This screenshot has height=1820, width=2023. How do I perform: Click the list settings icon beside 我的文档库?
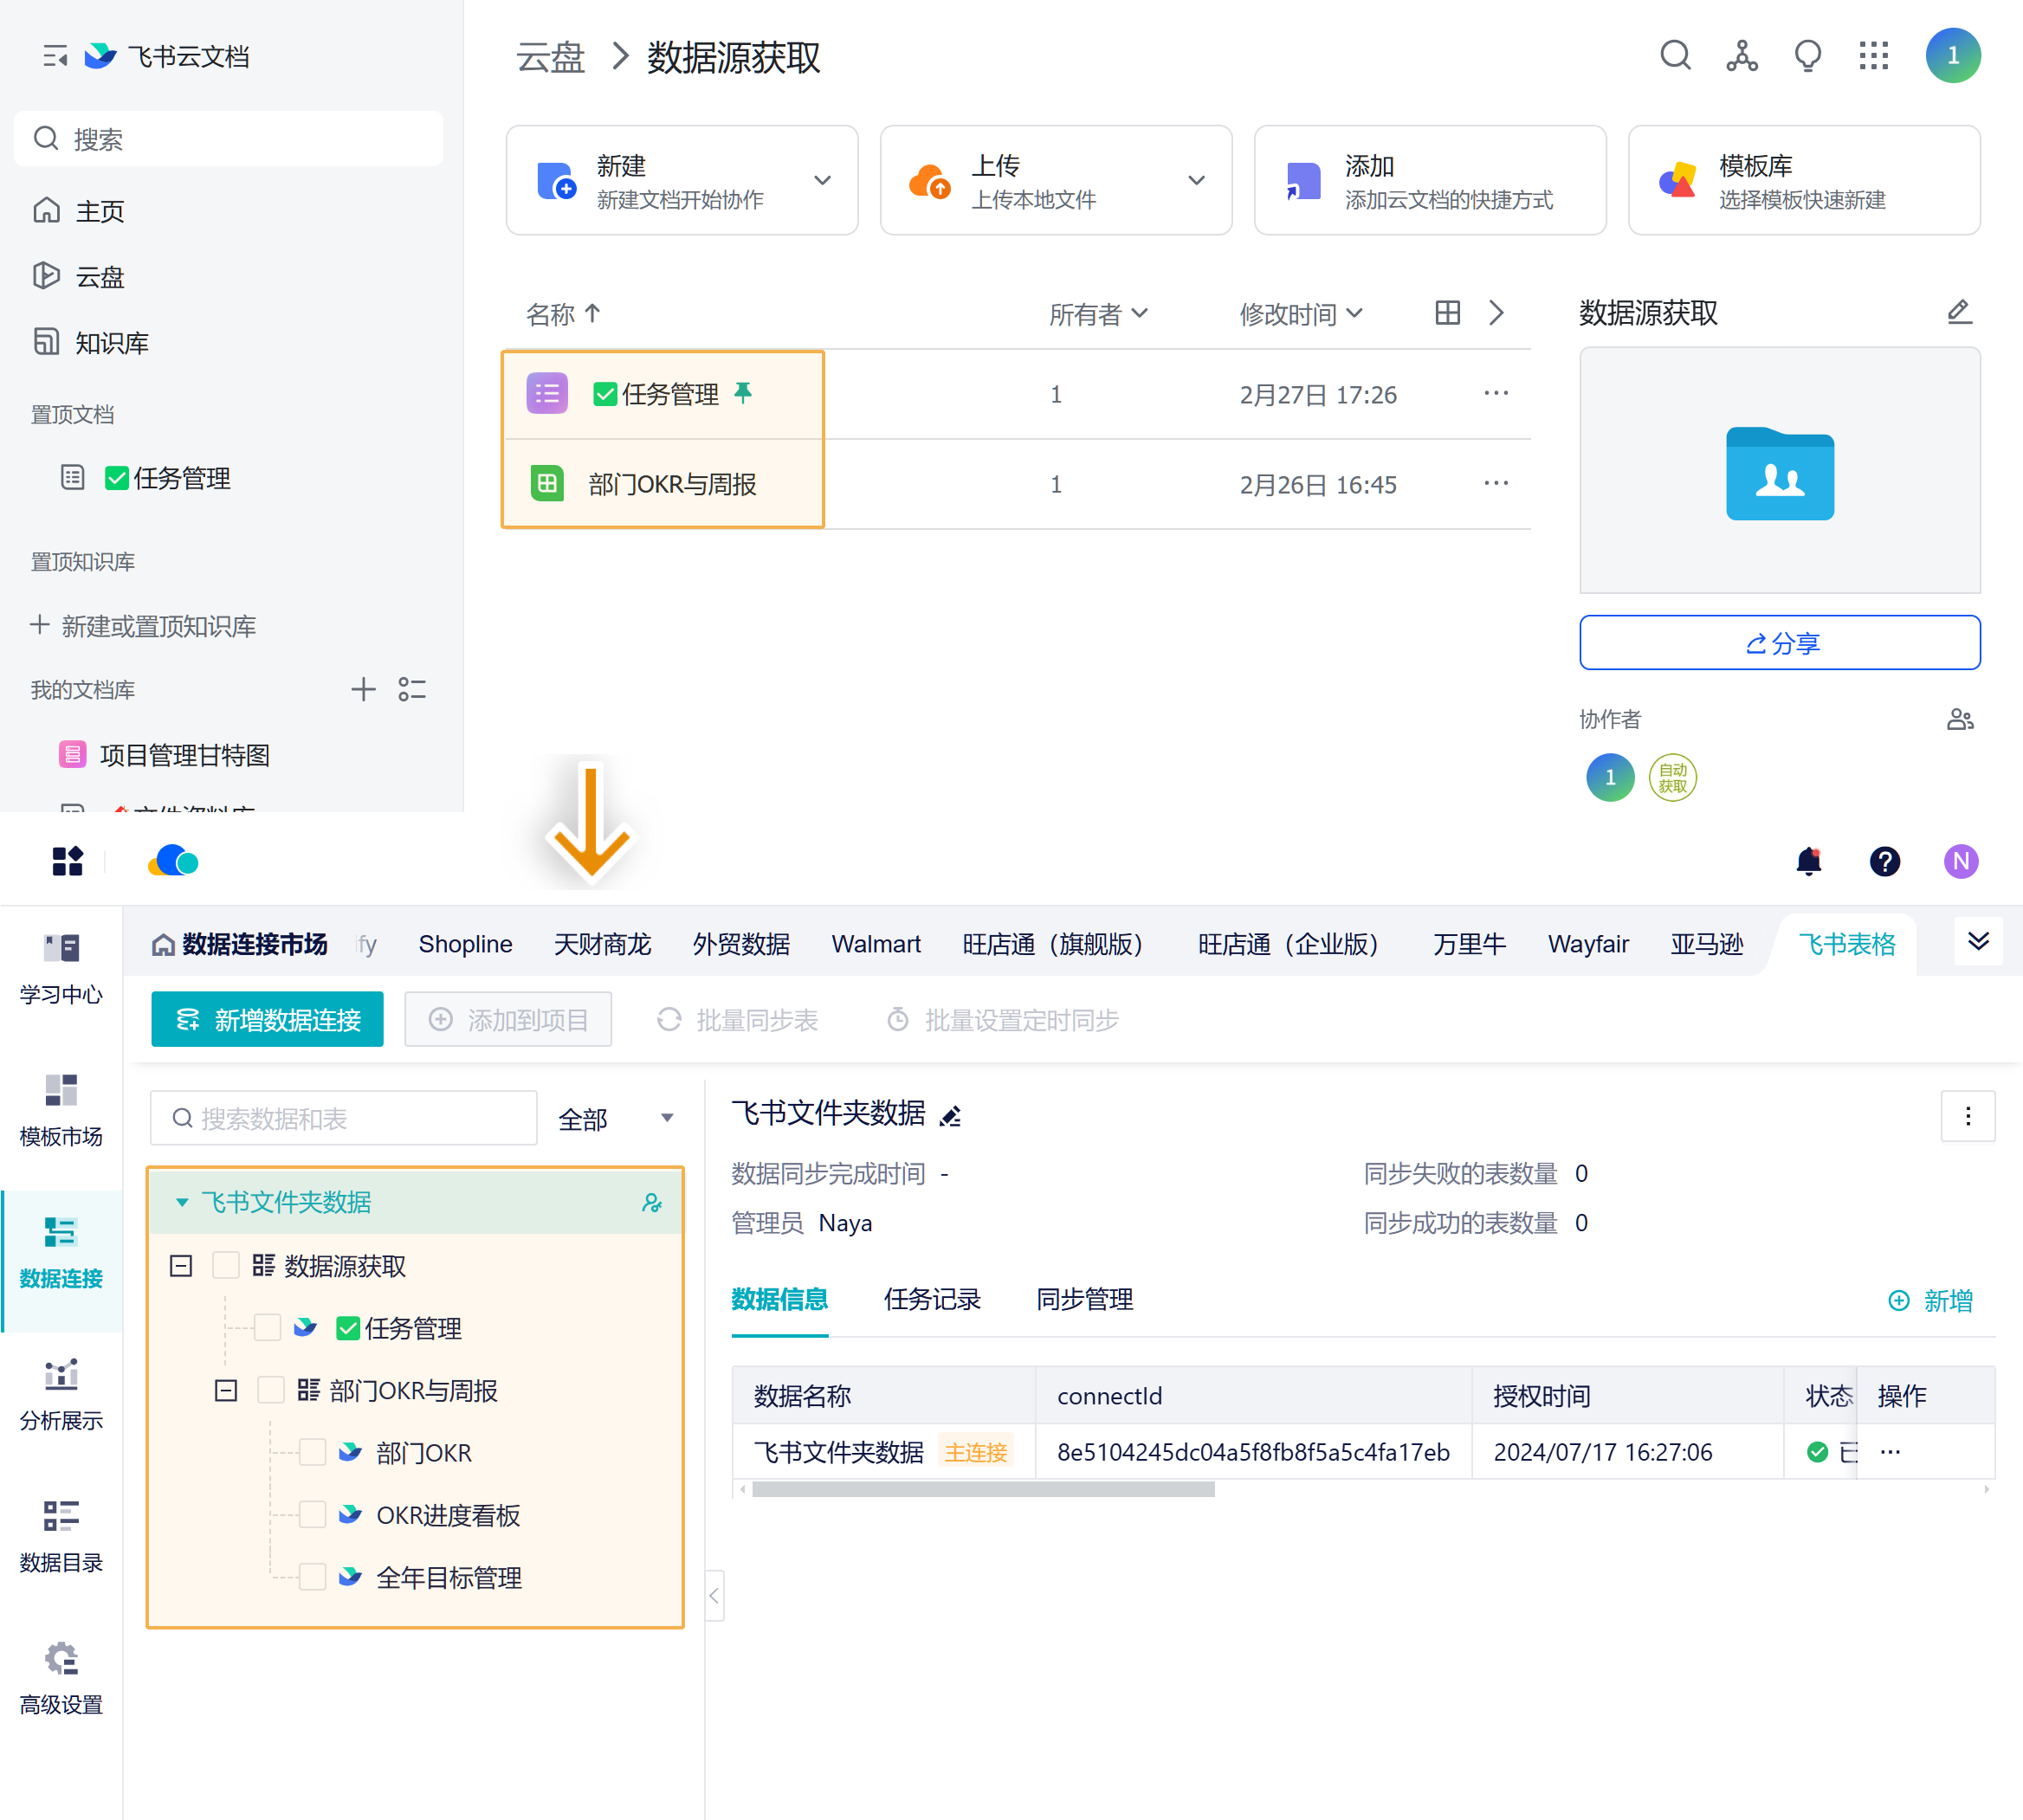(412, 689)
